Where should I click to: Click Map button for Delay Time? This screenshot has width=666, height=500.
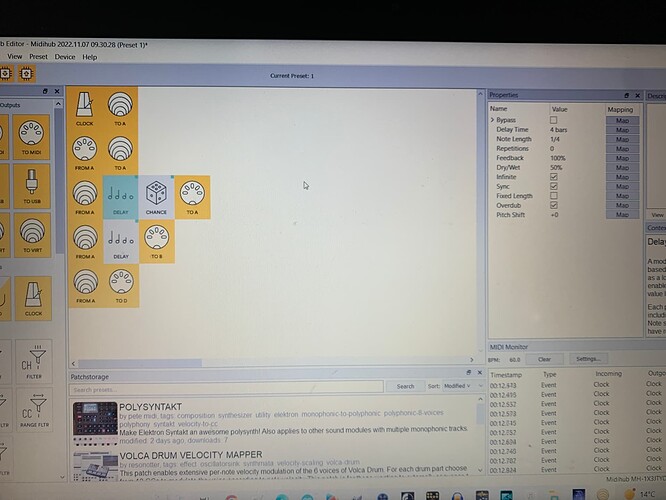point(622,130)
